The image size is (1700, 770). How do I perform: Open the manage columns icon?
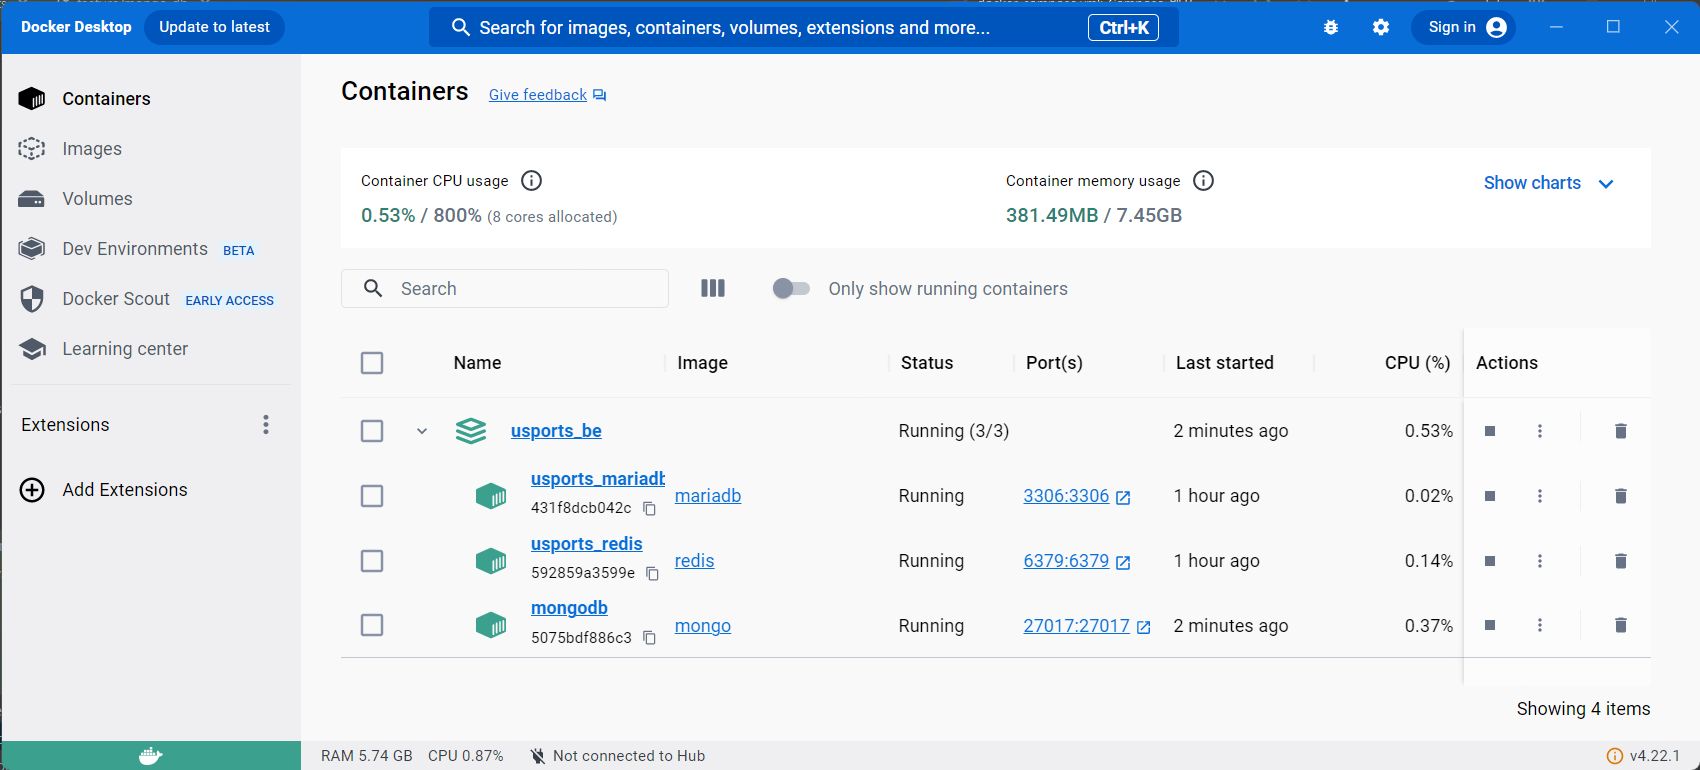click(713, 288)
